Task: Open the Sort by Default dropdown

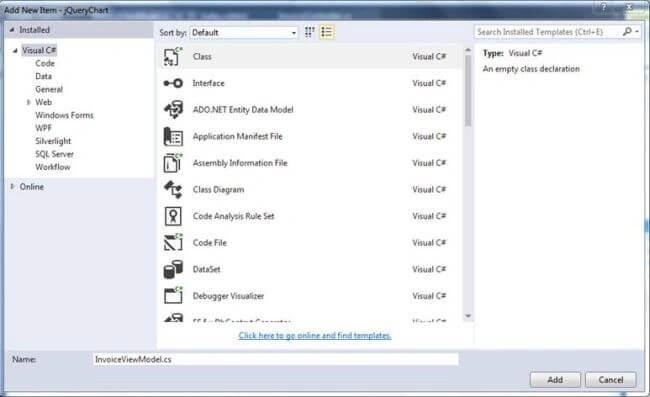Action: pos(244,32)
